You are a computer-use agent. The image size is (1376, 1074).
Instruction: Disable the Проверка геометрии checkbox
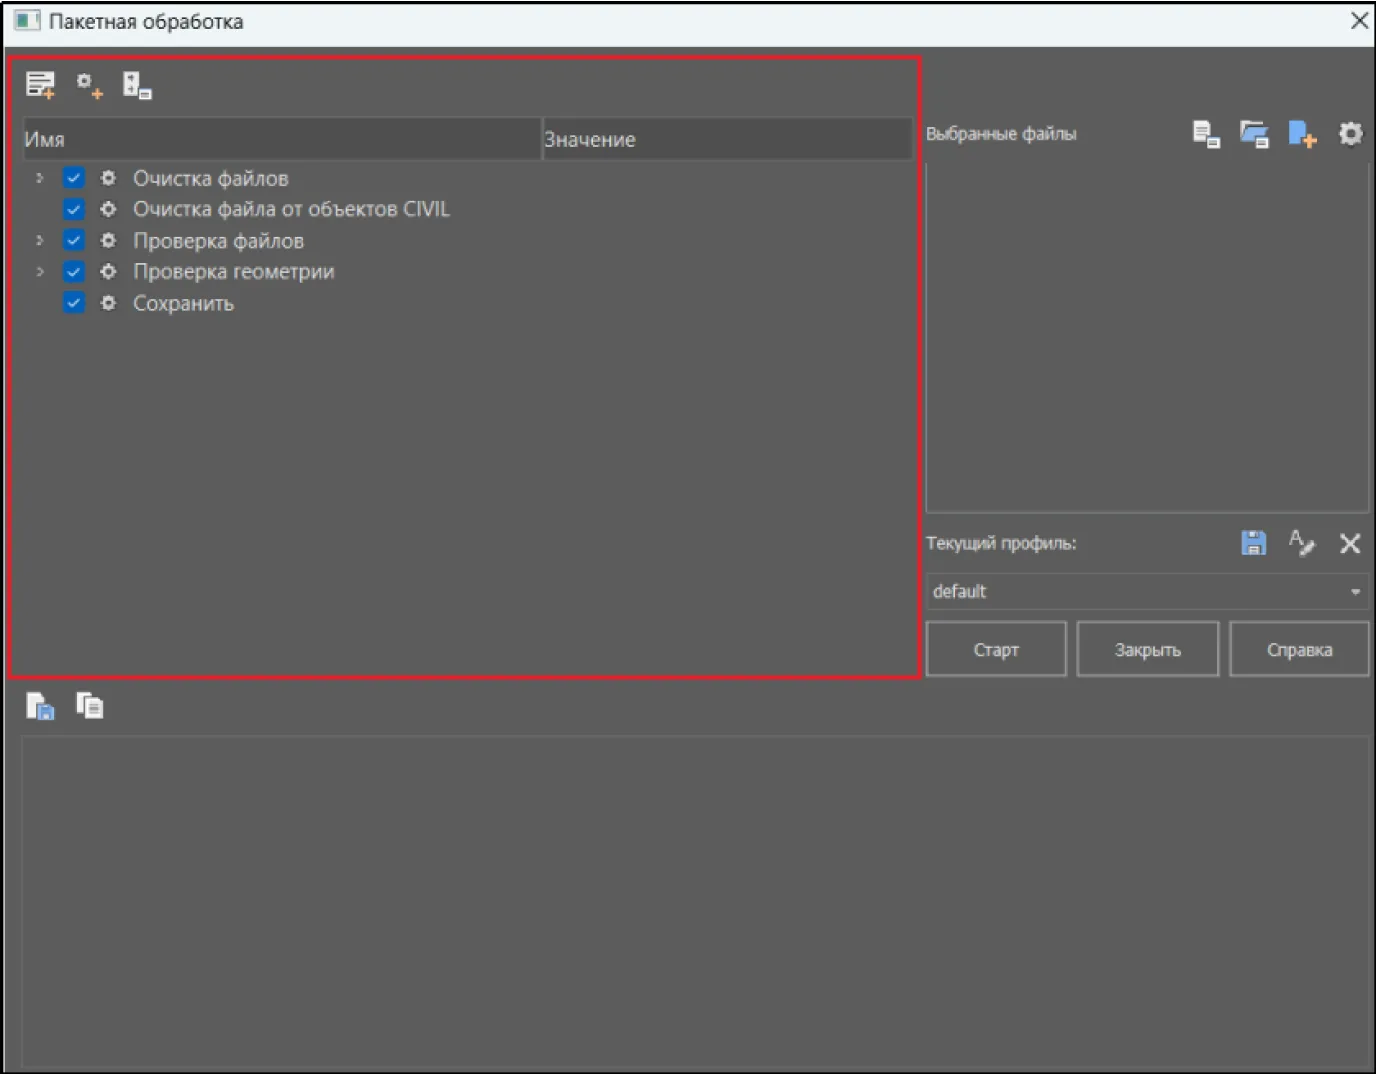tap(74, 272)
